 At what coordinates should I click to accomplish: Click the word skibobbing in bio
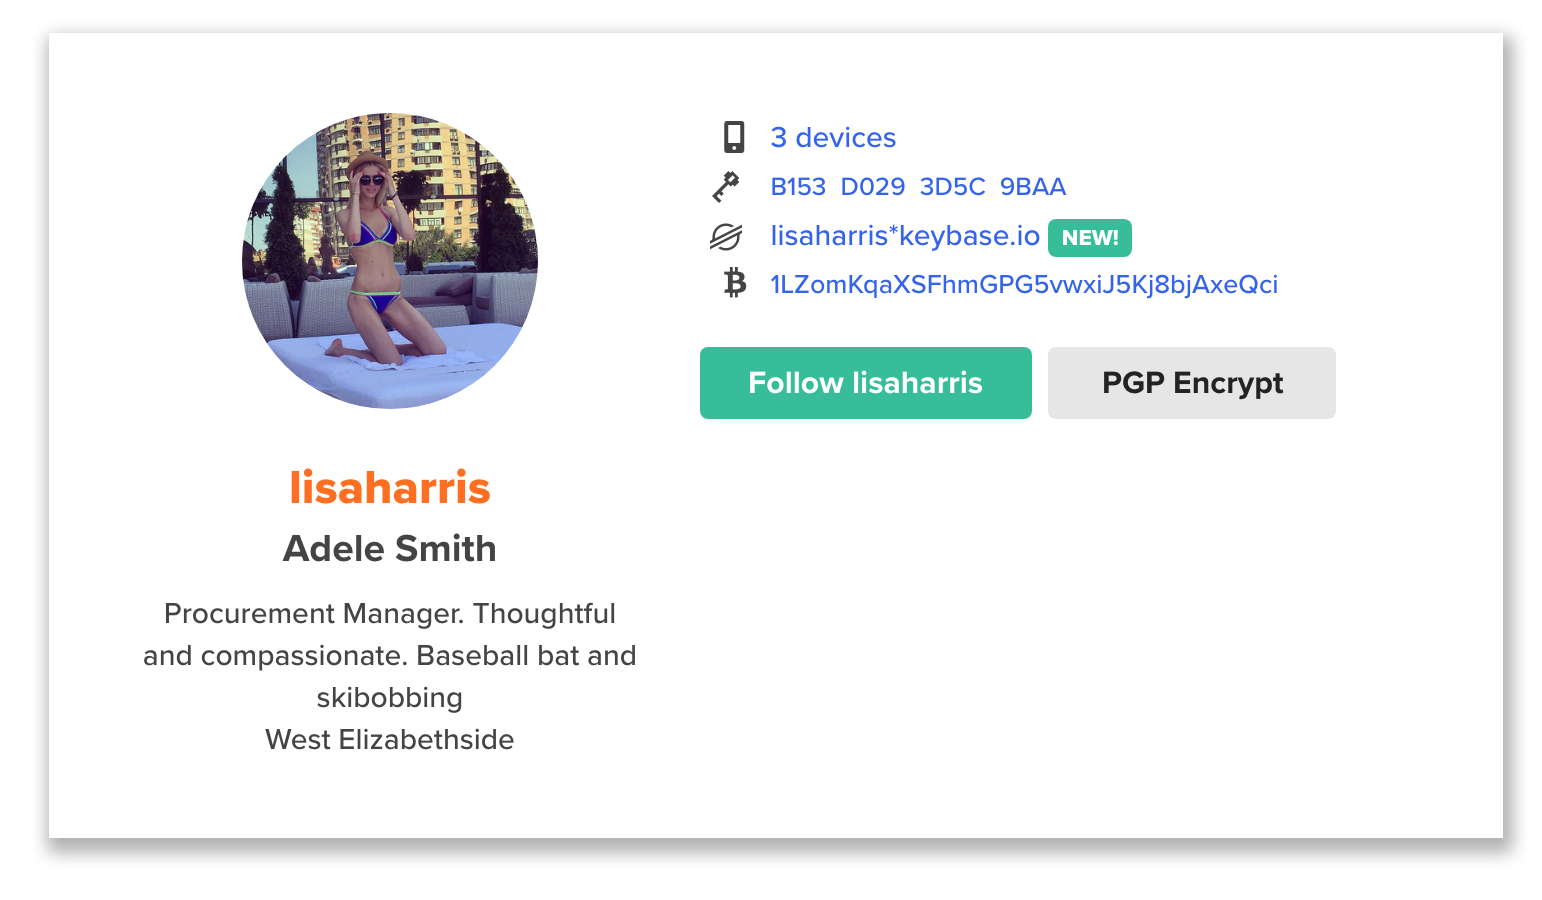(390, 698)
